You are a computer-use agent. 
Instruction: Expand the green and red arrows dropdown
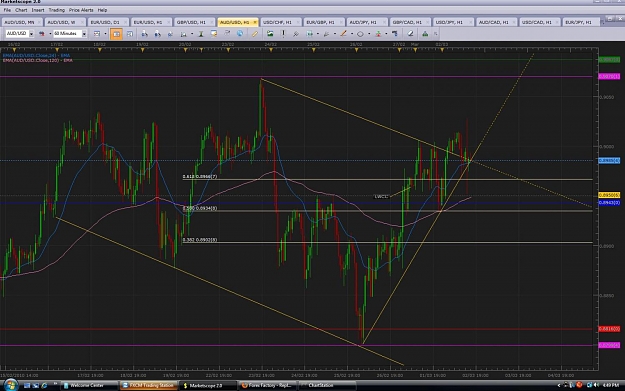[386, 34]
